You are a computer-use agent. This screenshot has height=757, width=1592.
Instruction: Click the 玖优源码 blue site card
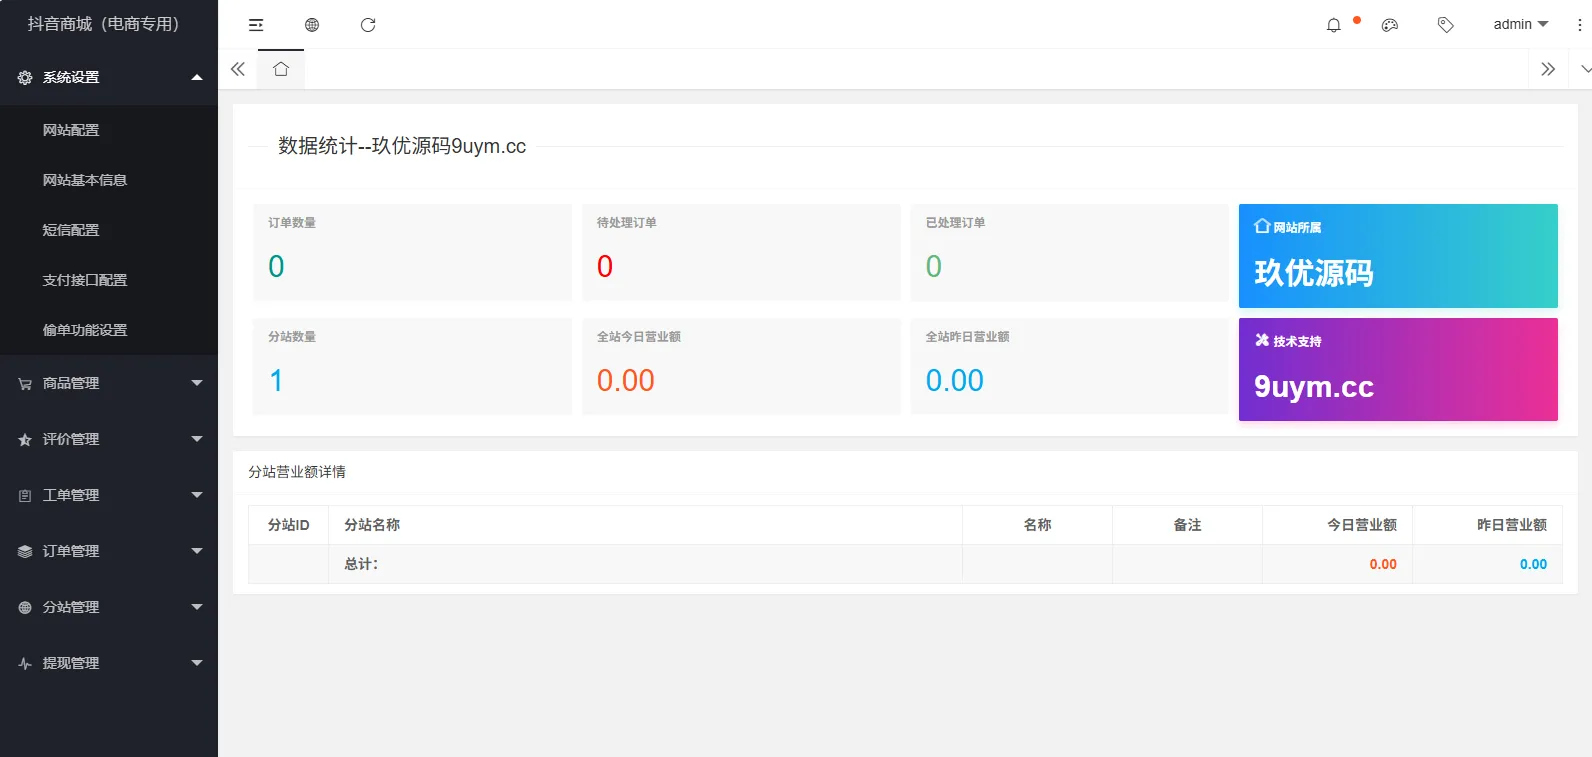[x=1398, y=256]
